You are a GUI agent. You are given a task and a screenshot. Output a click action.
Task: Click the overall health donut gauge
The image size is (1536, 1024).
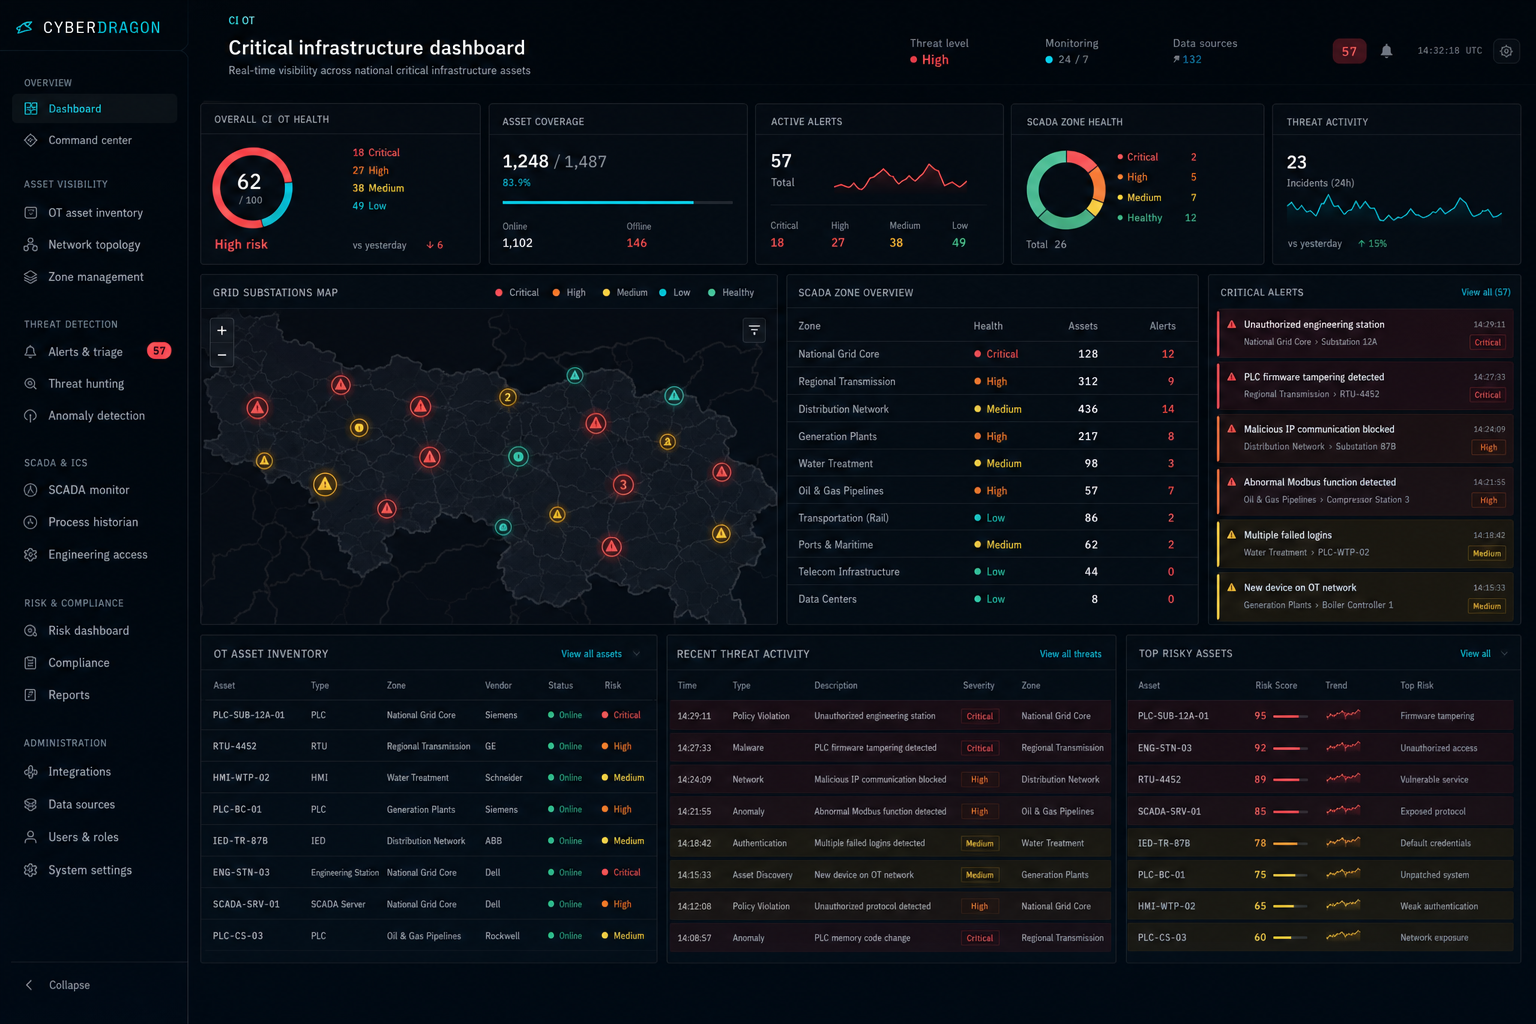[252, 188]
